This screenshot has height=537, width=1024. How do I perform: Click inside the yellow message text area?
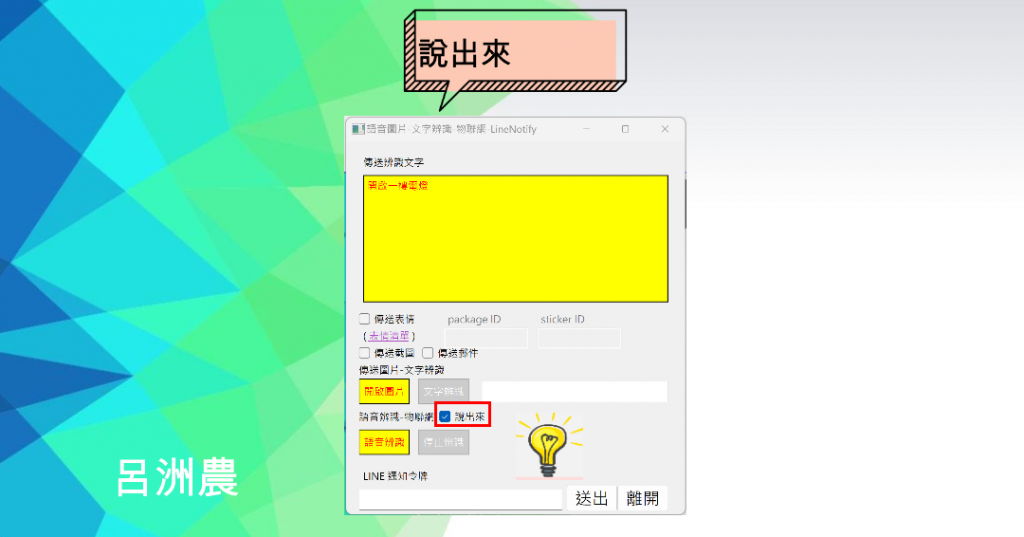516,238
